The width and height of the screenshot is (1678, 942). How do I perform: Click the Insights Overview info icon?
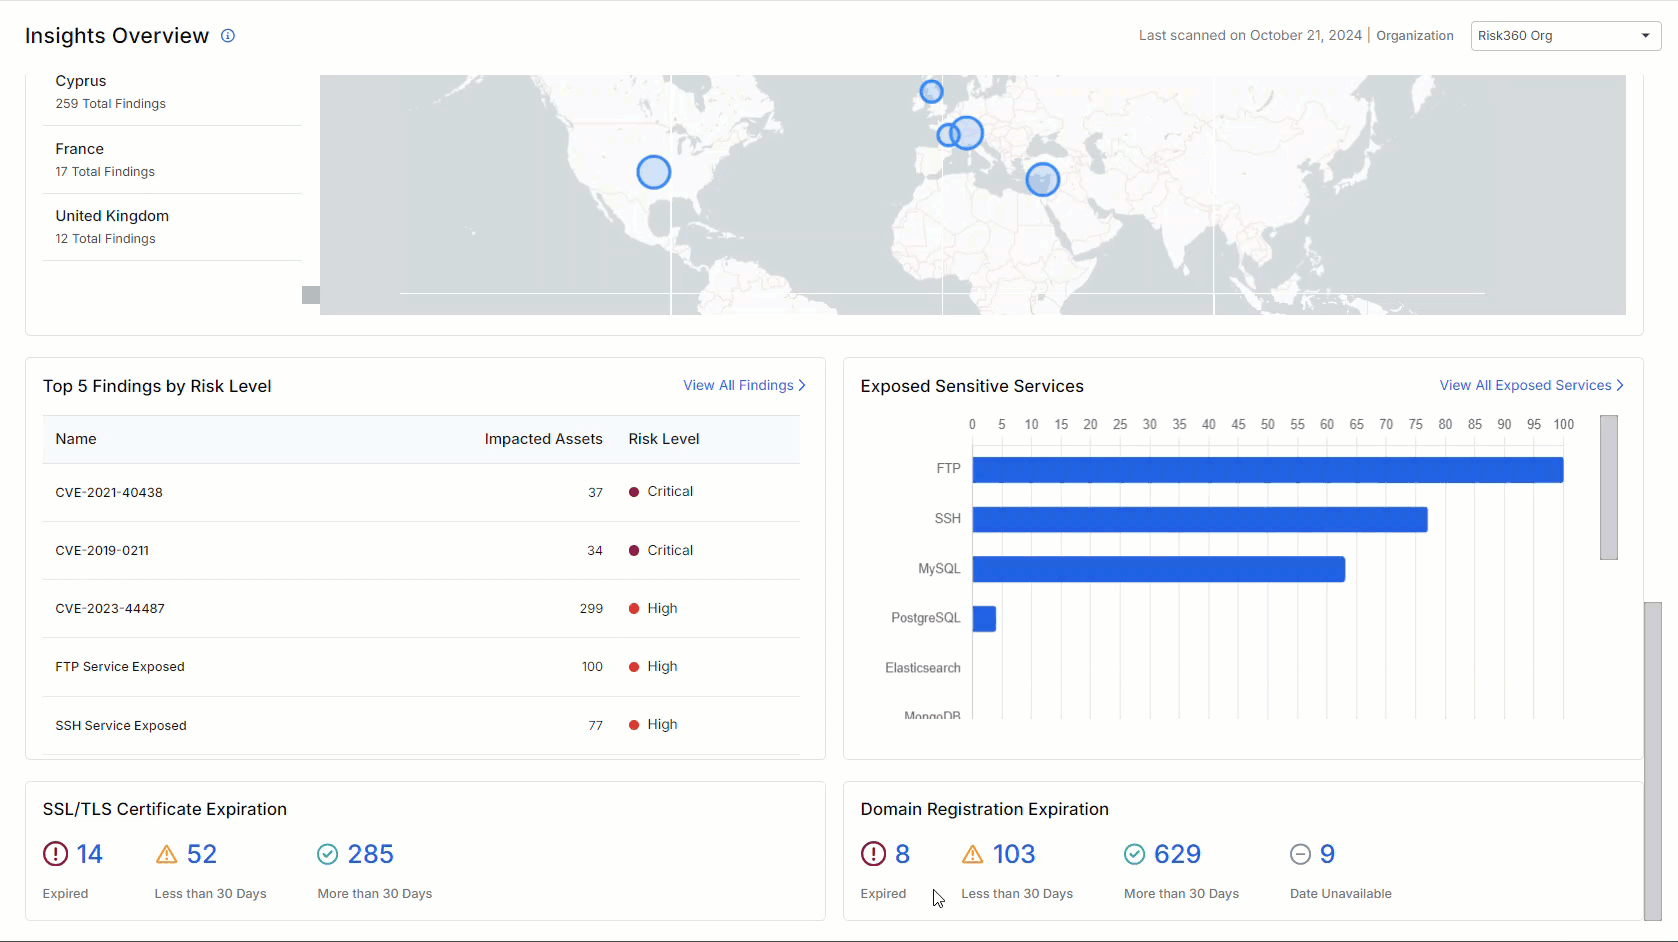tap(228, 36)
